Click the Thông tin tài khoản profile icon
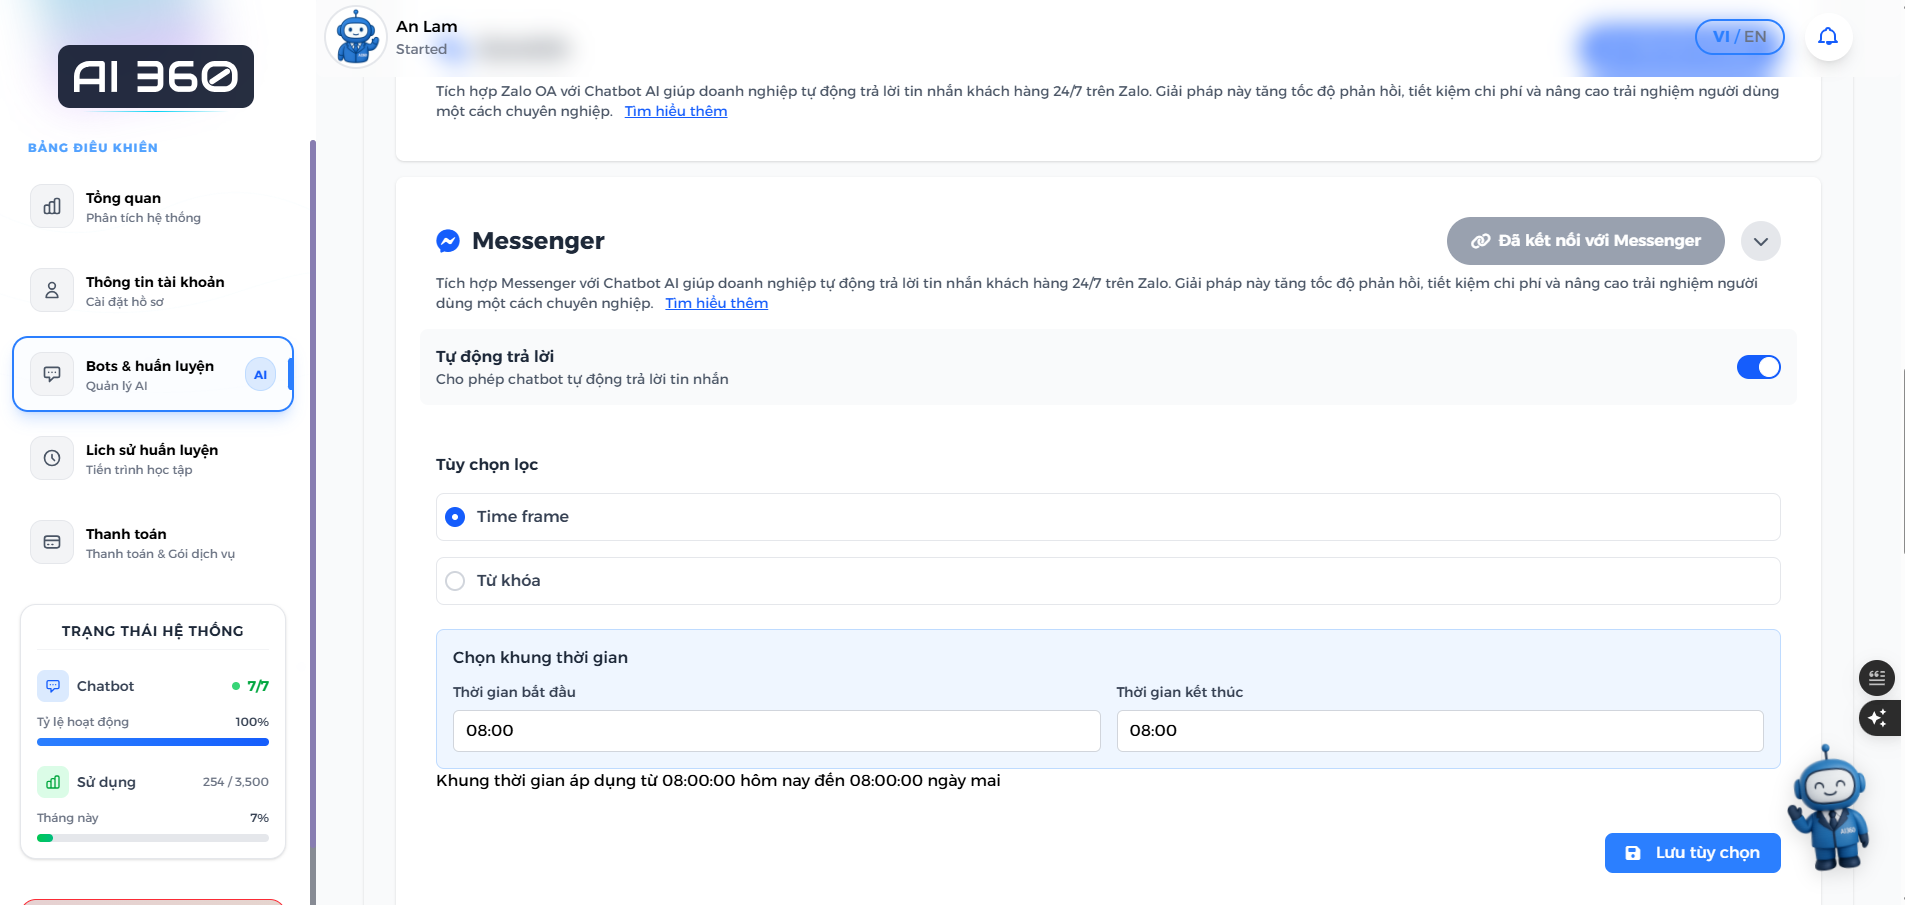This screenshot has width=1905, height=905. [51, 290]
